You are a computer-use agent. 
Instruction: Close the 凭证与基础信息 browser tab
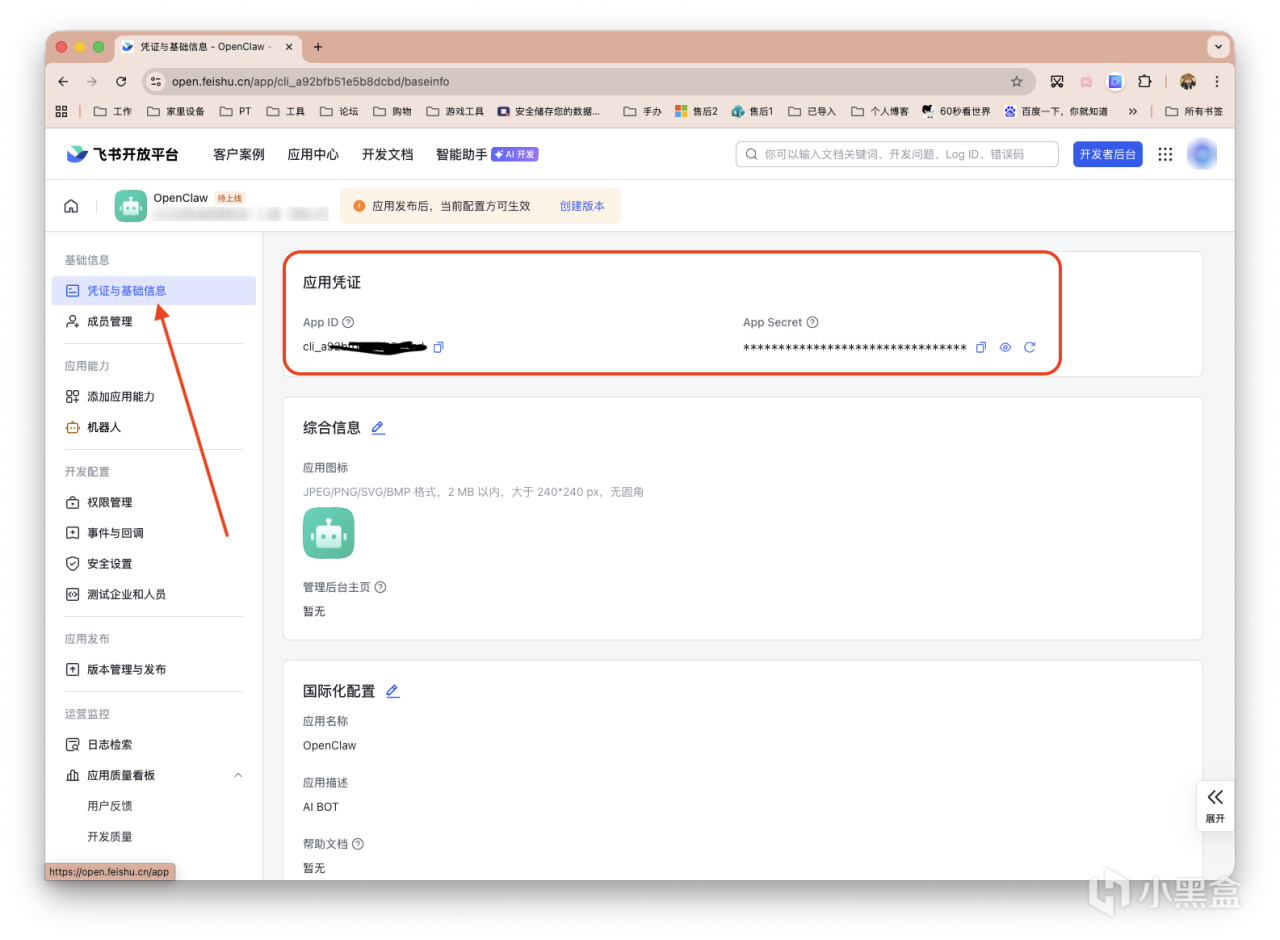click(290, 47)
